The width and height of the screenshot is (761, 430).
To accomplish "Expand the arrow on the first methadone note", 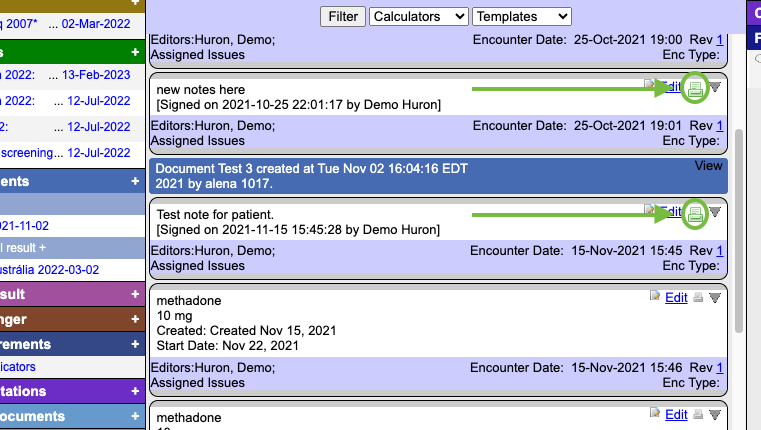I will tap(715, 297).
